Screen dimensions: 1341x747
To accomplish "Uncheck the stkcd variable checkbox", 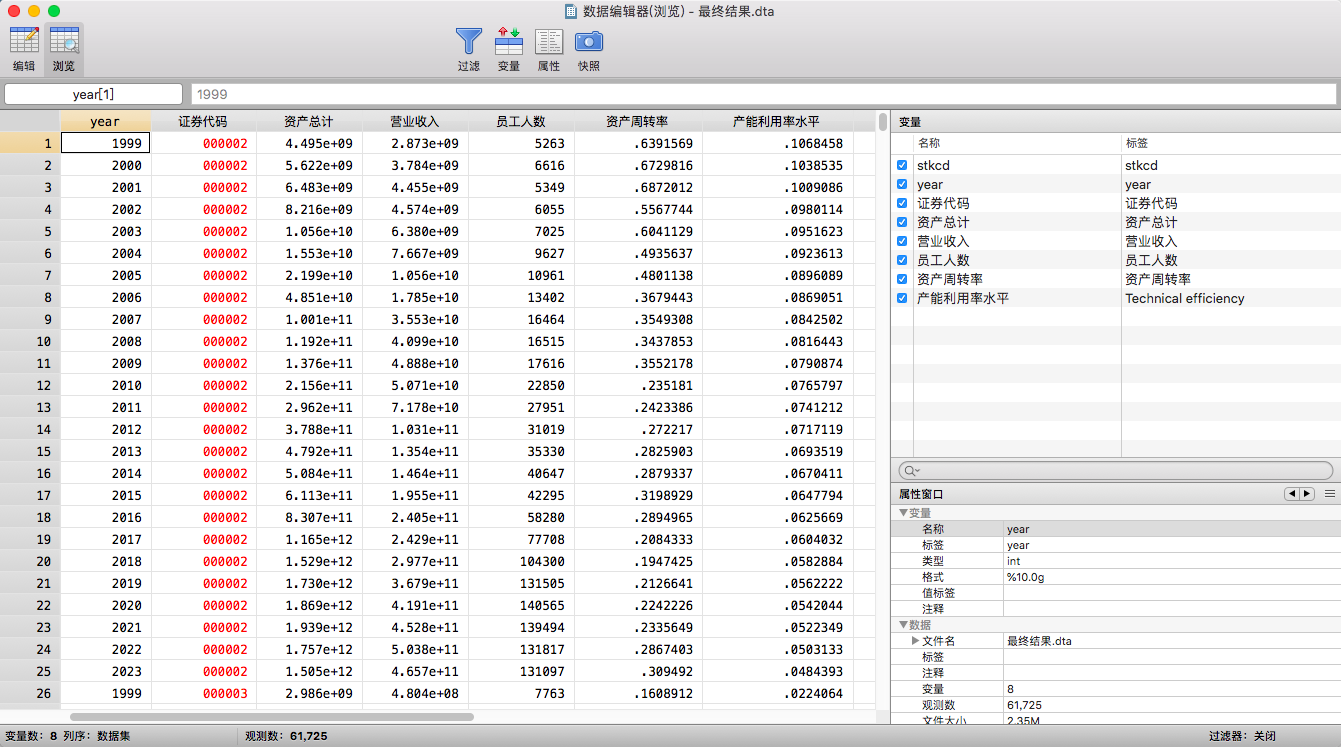I will pyautogui.click(x=902, y=165).
